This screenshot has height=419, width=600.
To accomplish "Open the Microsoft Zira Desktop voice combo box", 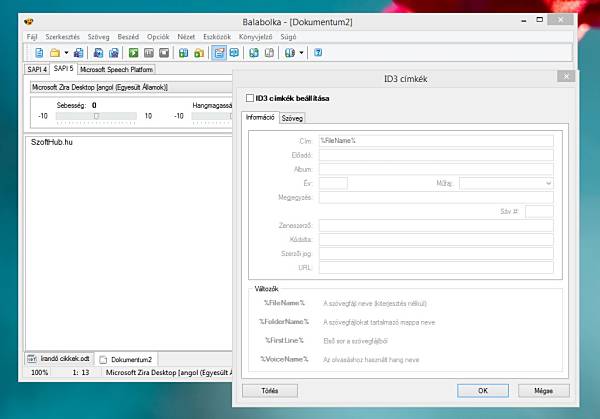I will coord(131,87).
